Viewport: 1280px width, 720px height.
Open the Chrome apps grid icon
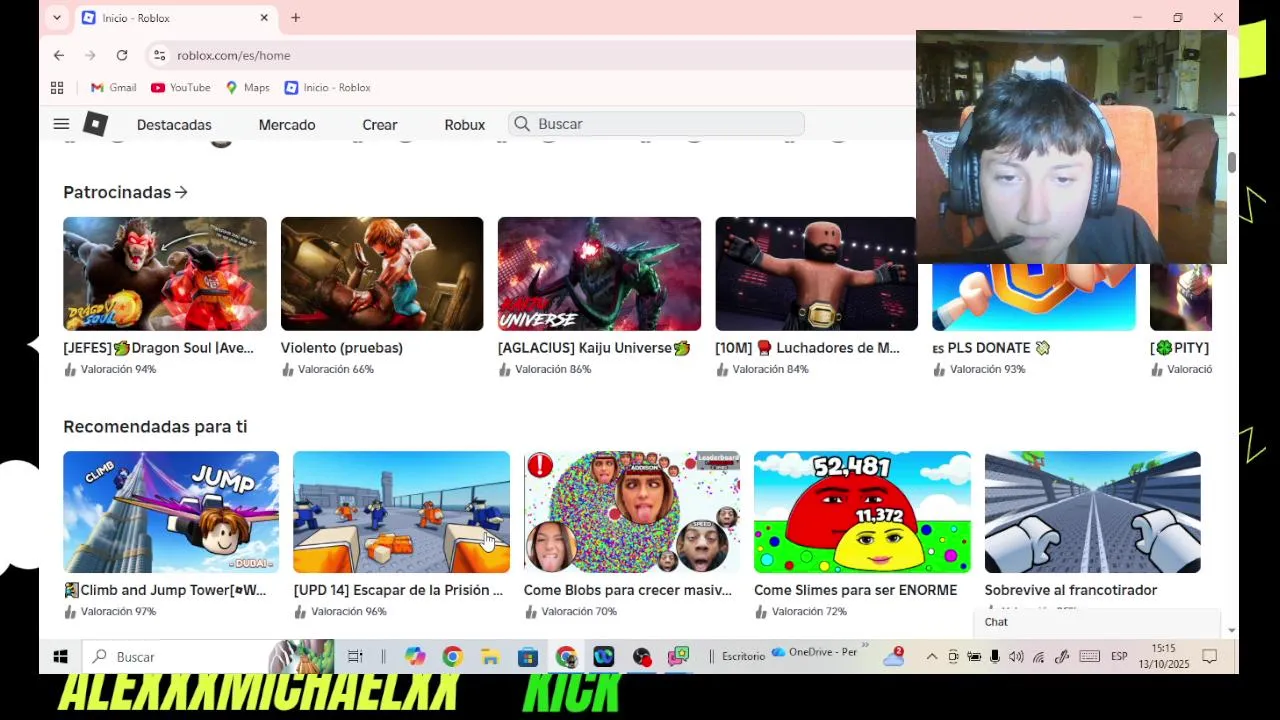(x=57, y=88)
